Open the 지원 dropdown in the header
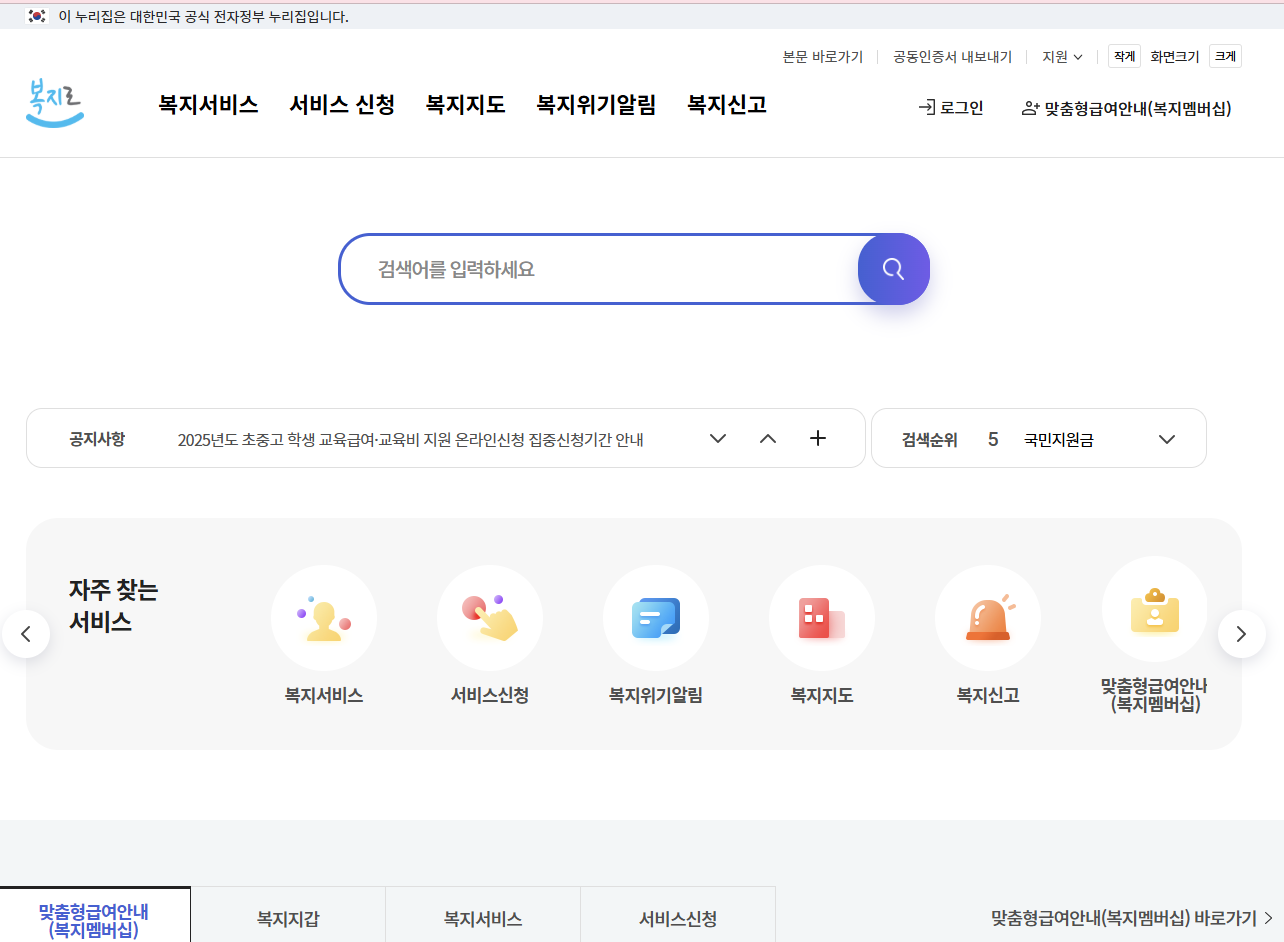Viewport: 1284px width, 942px height. click(1062, 57)
